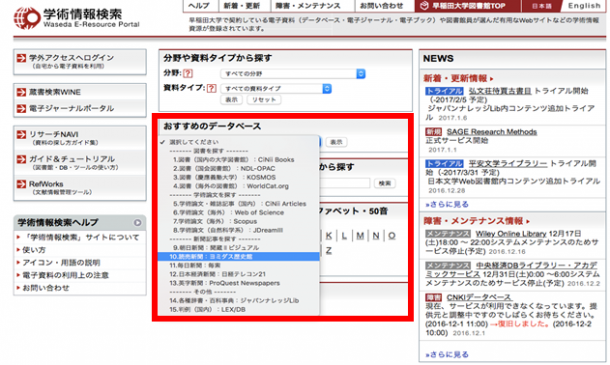Open the すべての資料タイプ dropdown
Screen dimensions: 610x365
coord(276,89)
